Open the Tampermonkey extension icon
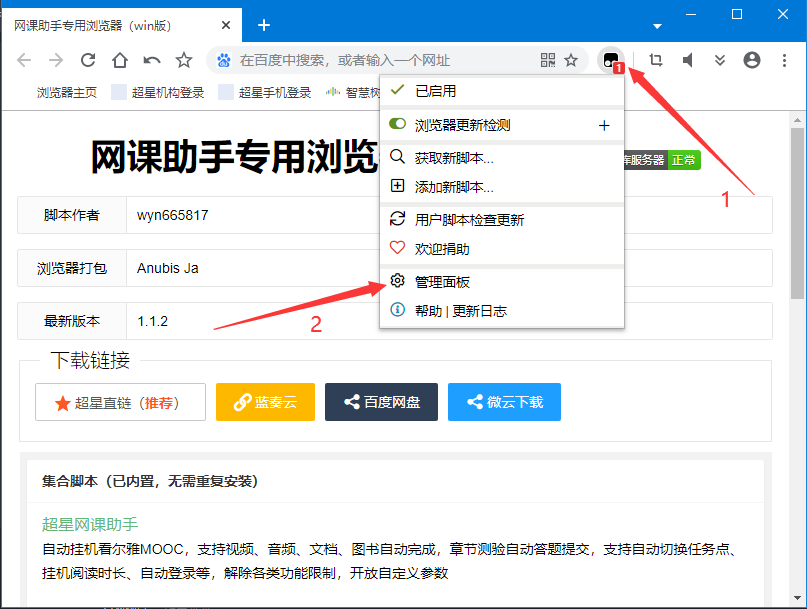 [611, 61]
